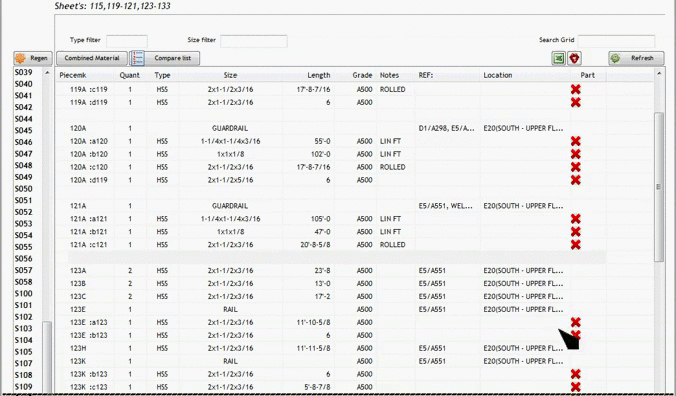Click the checklist icon beside Compare list
The width and height of the screenshot is (676, 396).
(x=137, y=58)
